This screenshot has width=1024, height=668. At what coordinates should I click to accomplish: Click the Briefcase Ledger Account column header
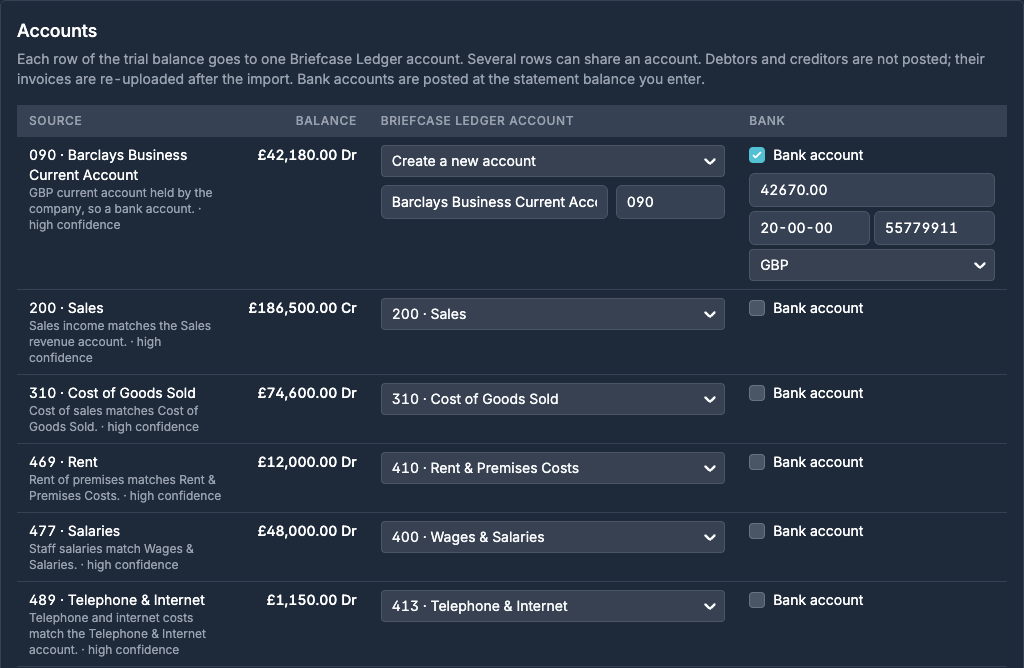coord(477,121)
